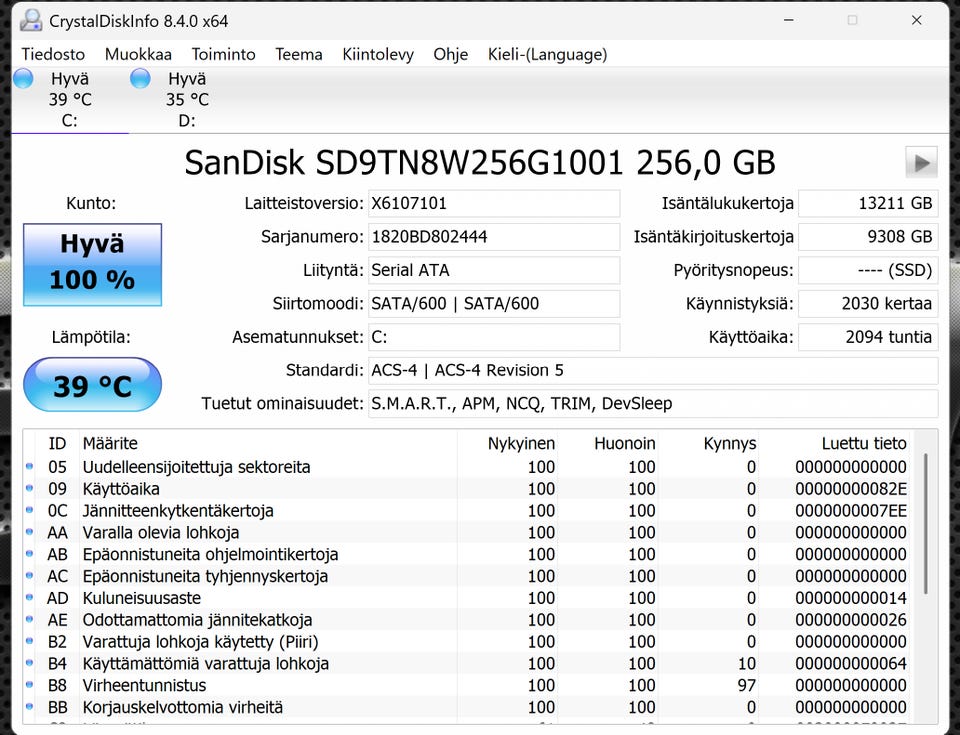The height and width of the screenshot is (735, 960).
Task: Select the D: drive health status orb
Action: pyautogui.click(x=141, y=79)
